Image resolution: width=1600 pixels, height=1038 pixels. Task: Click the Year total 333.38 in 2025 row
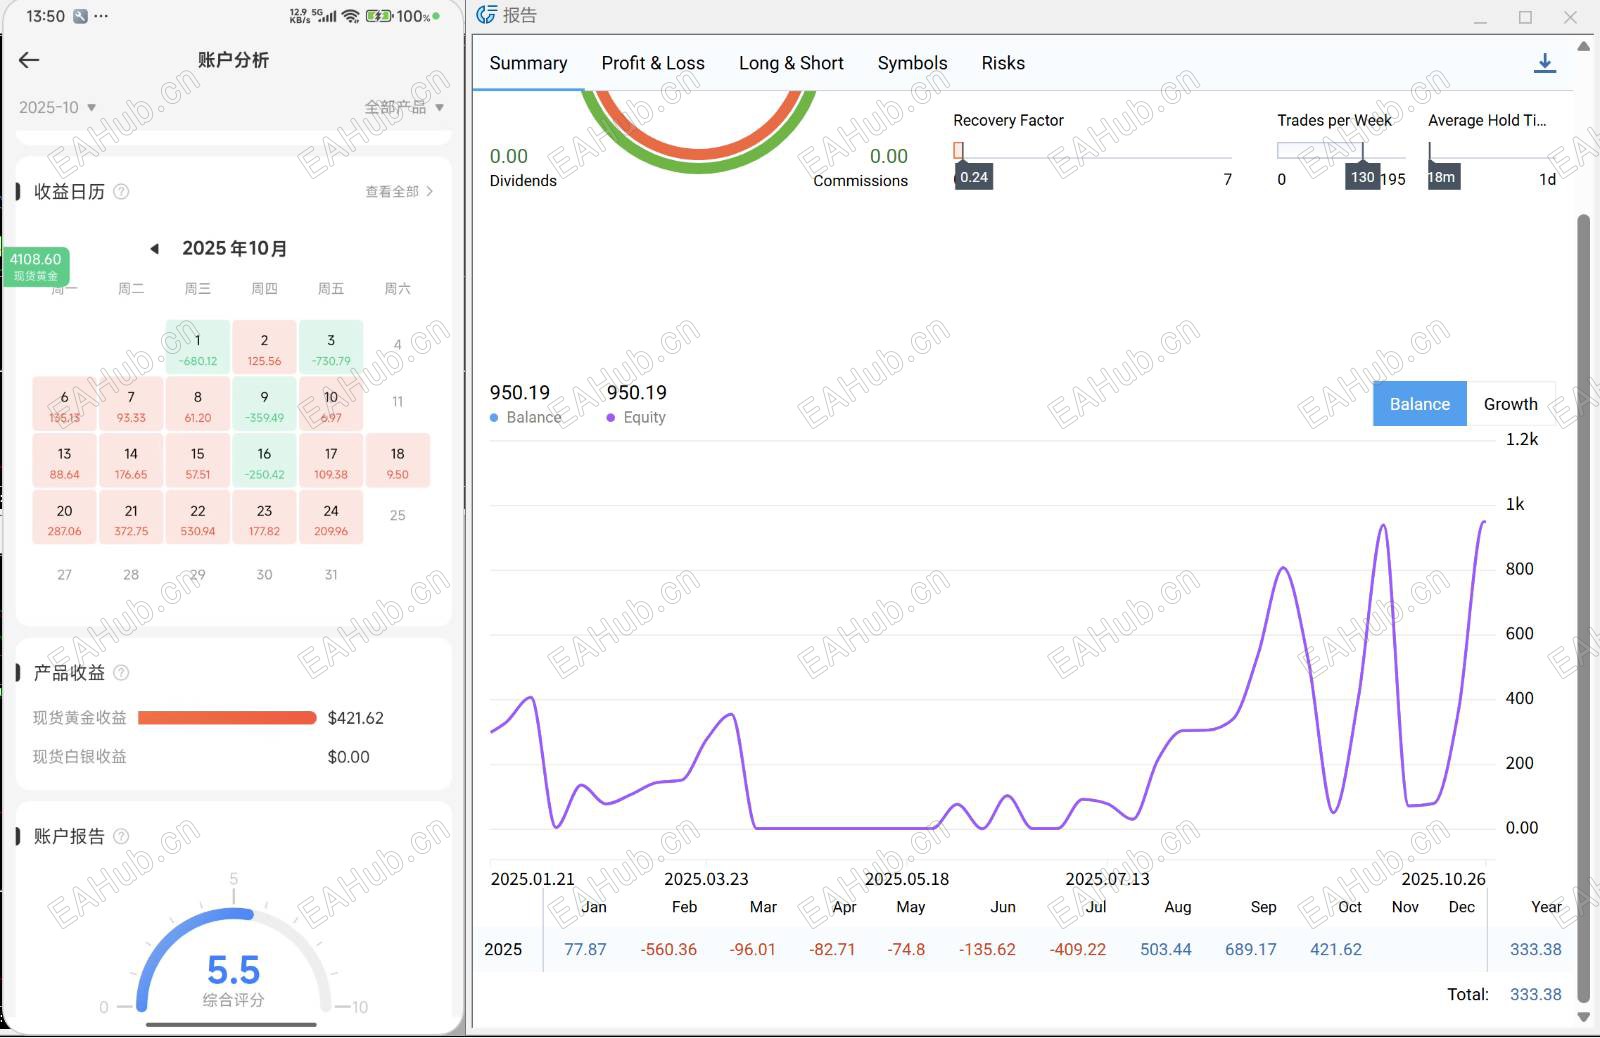point(1536,949)
